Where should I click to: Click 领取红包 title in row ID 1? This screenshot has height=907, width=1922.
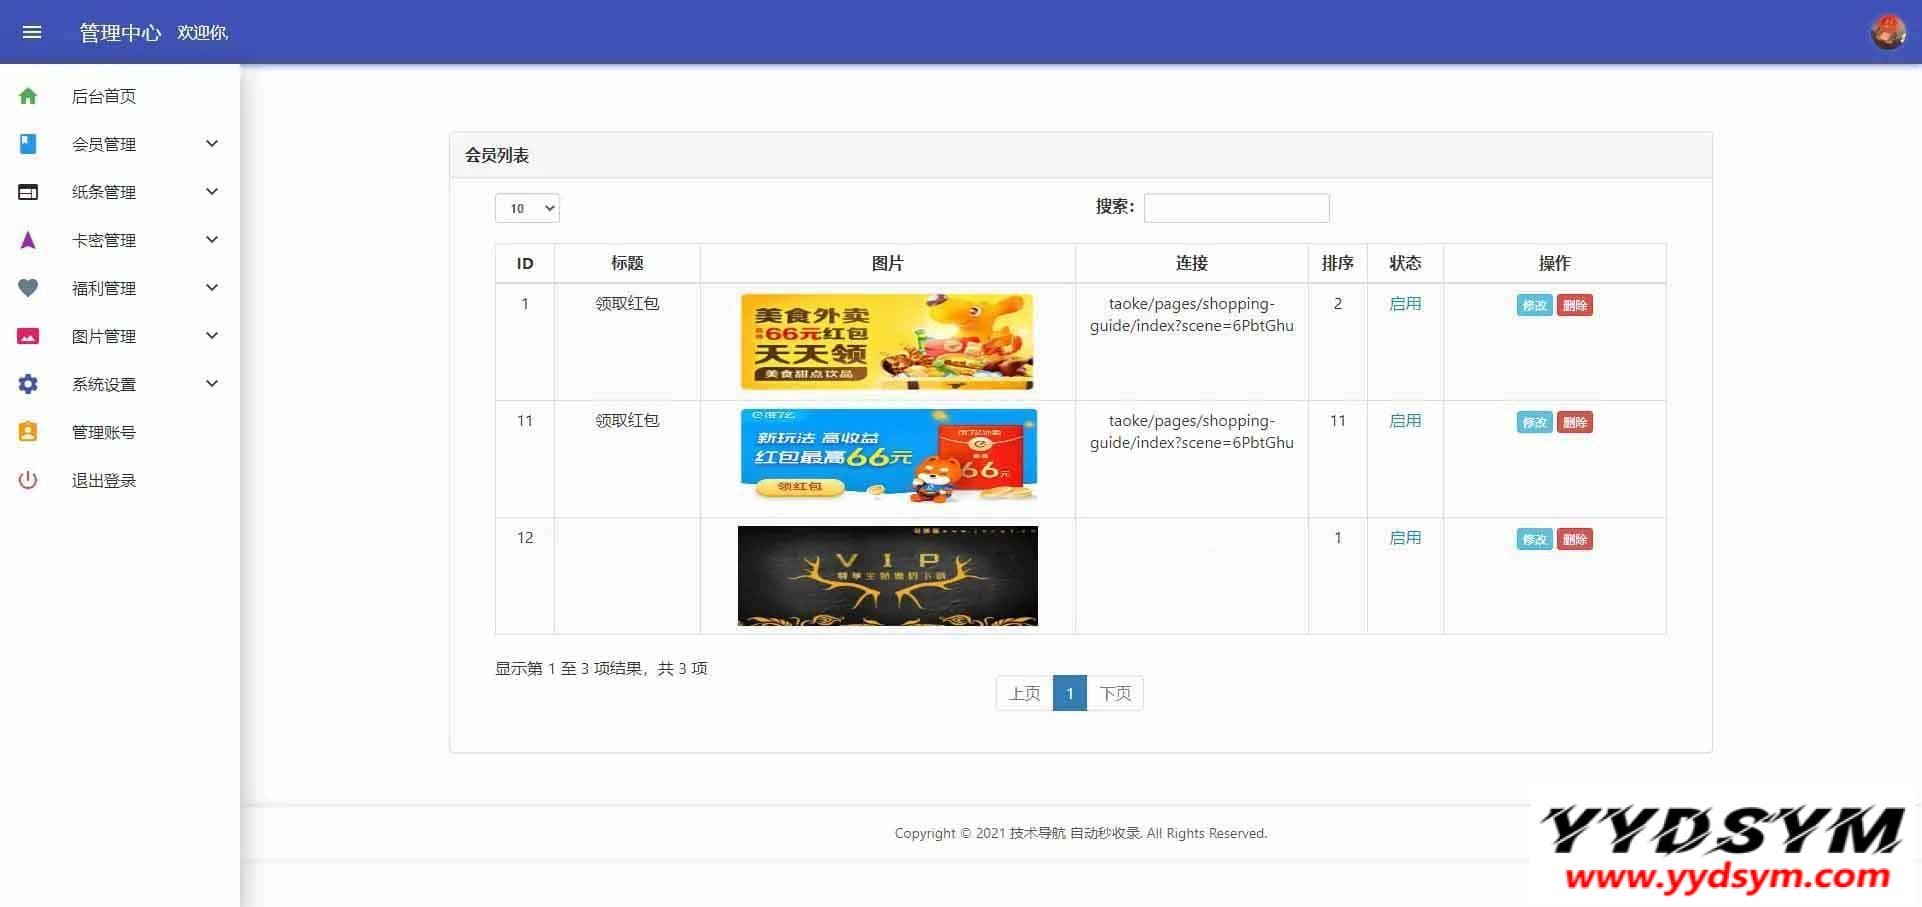(627, 303)
